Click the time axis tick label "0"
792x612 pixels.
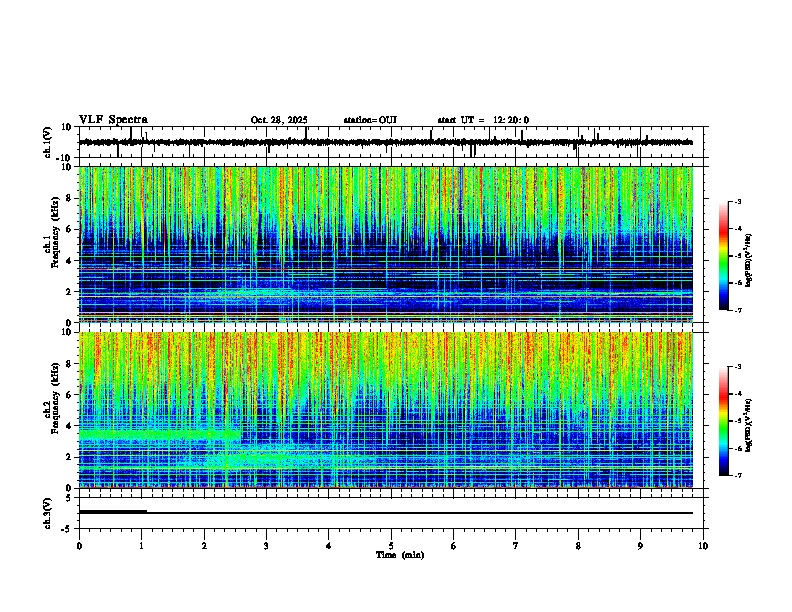[x=79, y=546]
